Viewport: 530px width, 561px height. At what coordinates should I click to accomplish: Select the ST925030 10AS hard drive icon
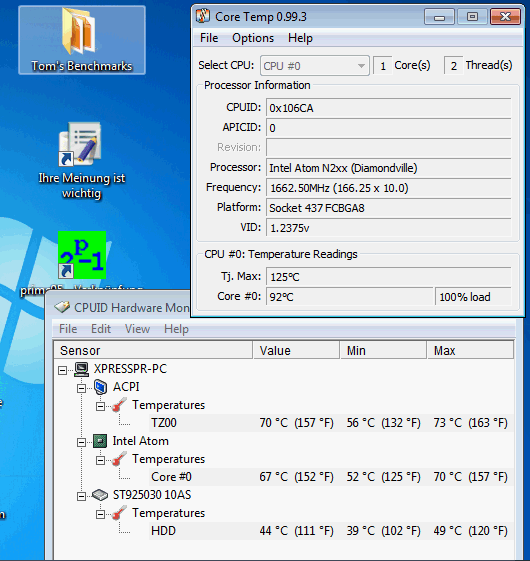pyautogui.click(x=100, y=495)
